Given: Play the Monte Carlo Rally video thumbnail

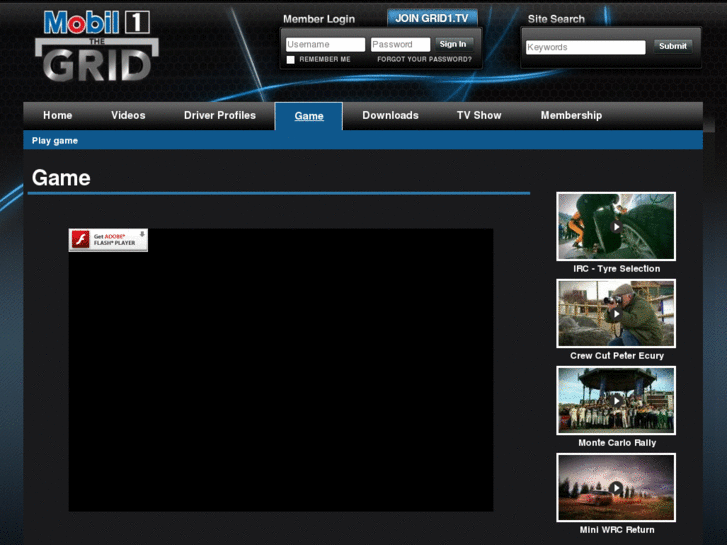Looking at the screenshot, I should 616,401.
